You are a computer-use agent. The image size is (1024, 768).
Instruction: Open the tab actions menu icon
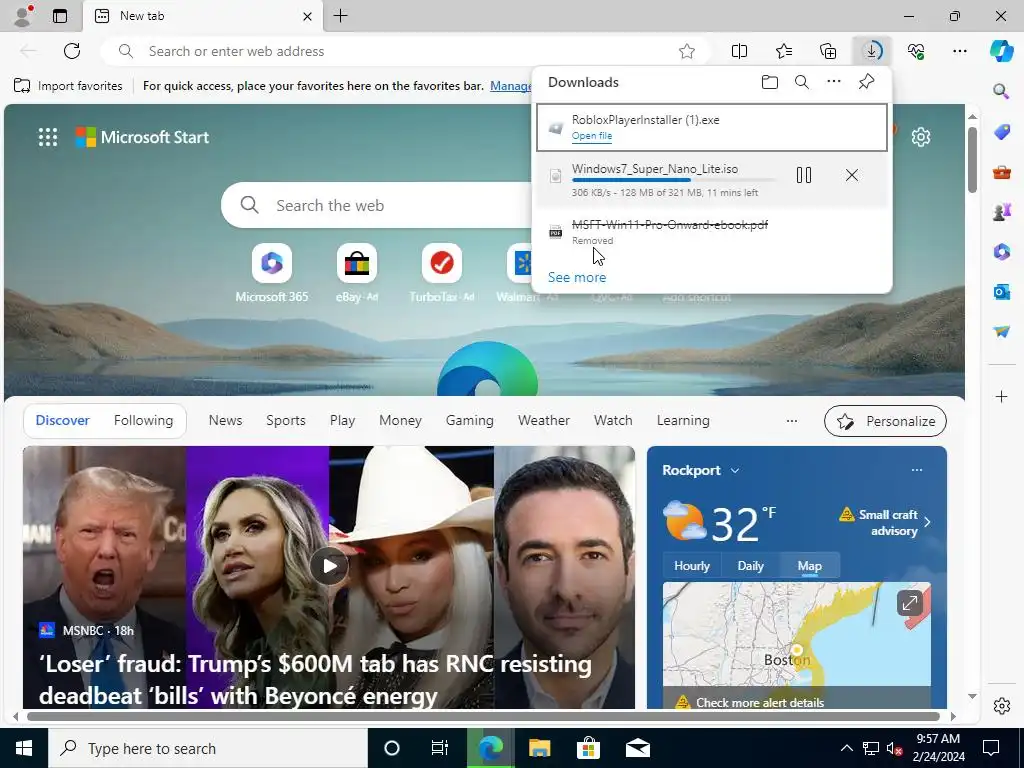coord(60,16)
